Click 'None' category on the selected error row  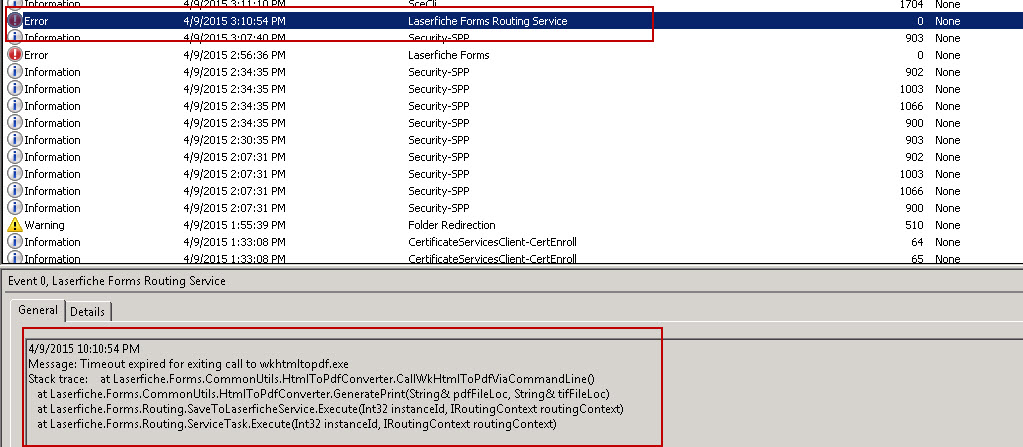947,21
